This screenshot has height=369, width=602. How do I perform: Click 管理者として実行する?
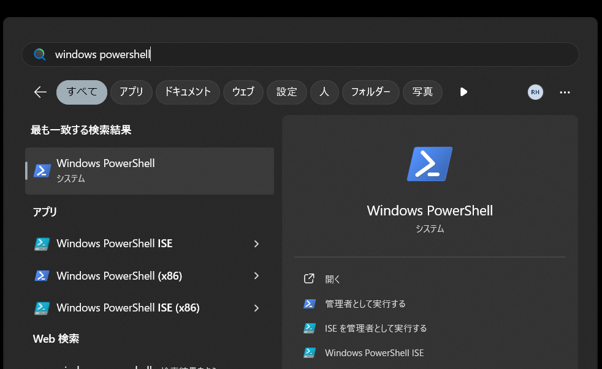pyautogui.click(x=365, y=304)
